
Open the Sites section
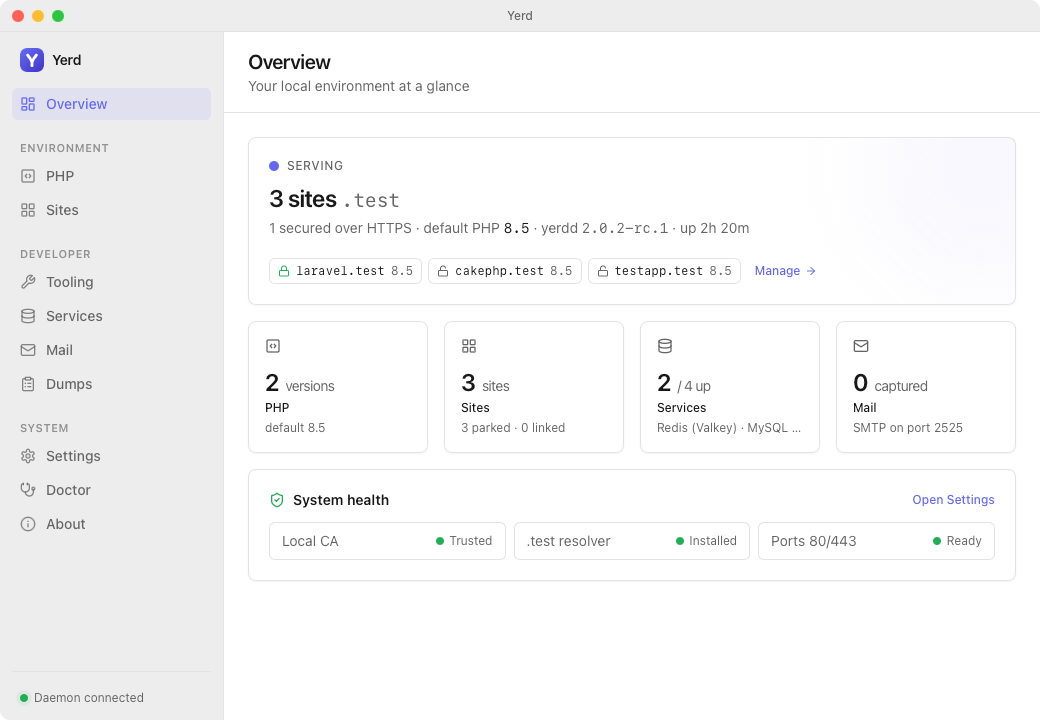pos(111,210)
